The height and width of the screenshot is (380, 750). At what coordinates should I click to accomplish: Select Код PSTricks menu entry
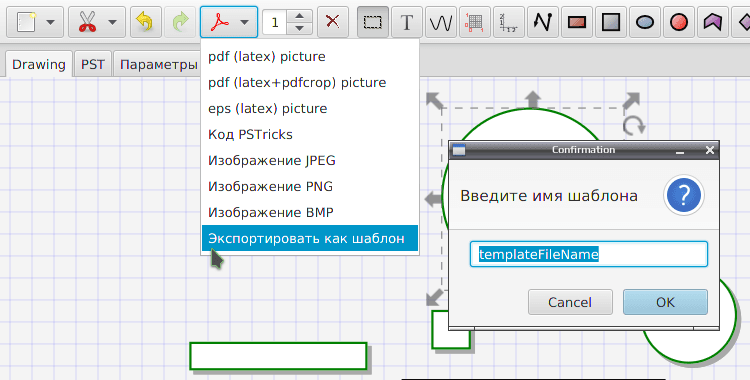(x=310, y=134)
